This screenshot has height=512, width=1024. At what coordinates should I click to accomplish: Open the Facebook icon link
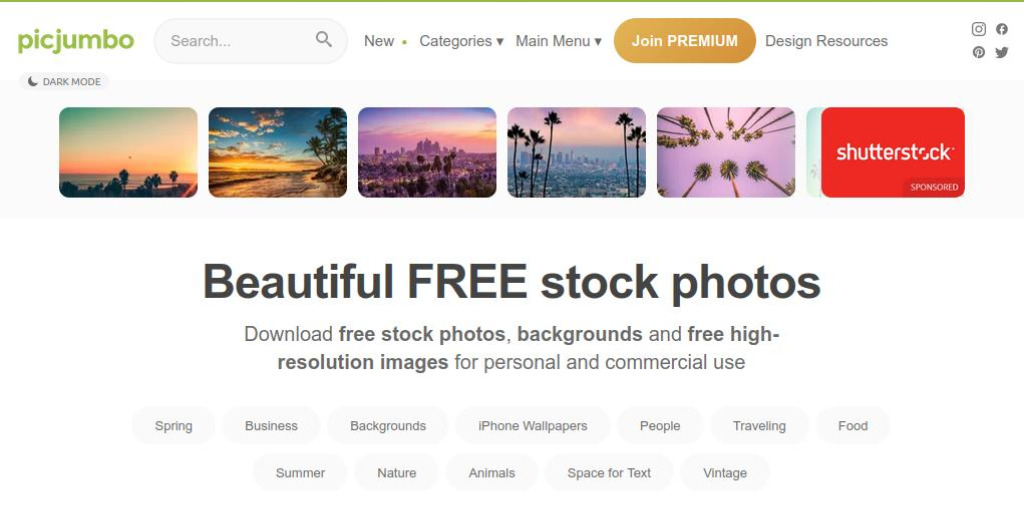tap(1002, 29)
